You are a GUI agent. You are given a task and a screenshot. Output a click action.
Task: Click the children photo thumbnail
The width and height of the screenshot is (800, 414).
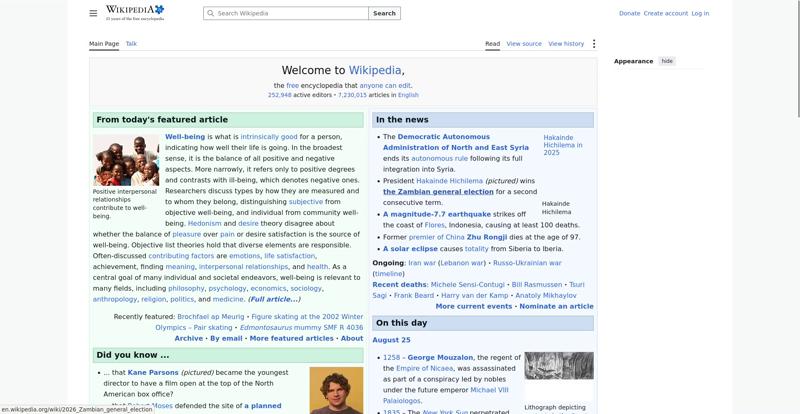point(126,160)
